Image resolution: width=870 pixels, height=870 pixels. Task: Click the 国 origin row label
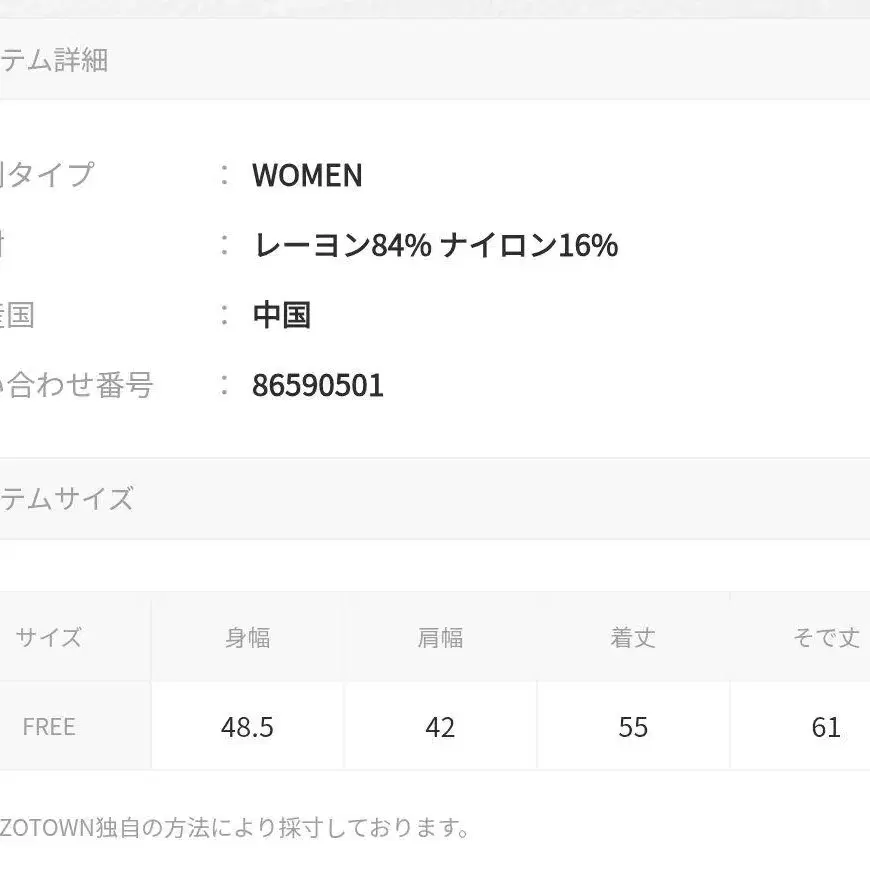(x=18, y=315)
